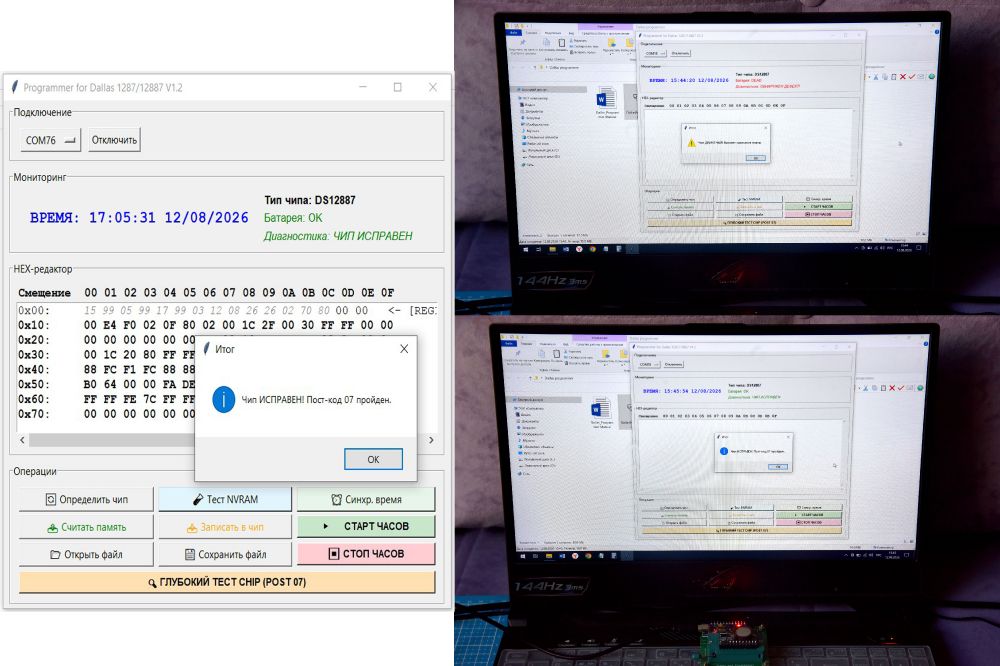Image resolution: width=1000 pixels, height=666 pixels.
Task: Open the COM76 port dropdown
Action: pos(50,140)
